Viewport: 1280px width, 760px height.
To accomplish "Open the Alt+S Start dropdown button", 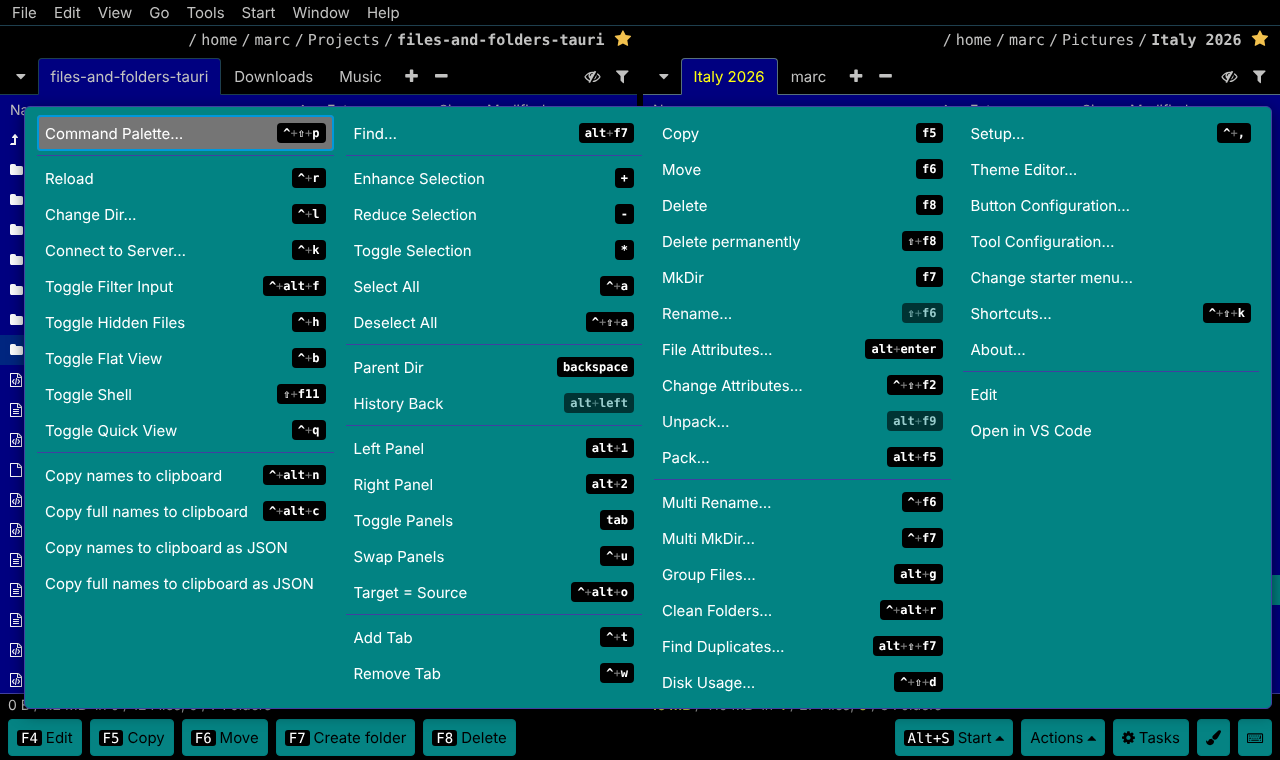I will 954,738.
